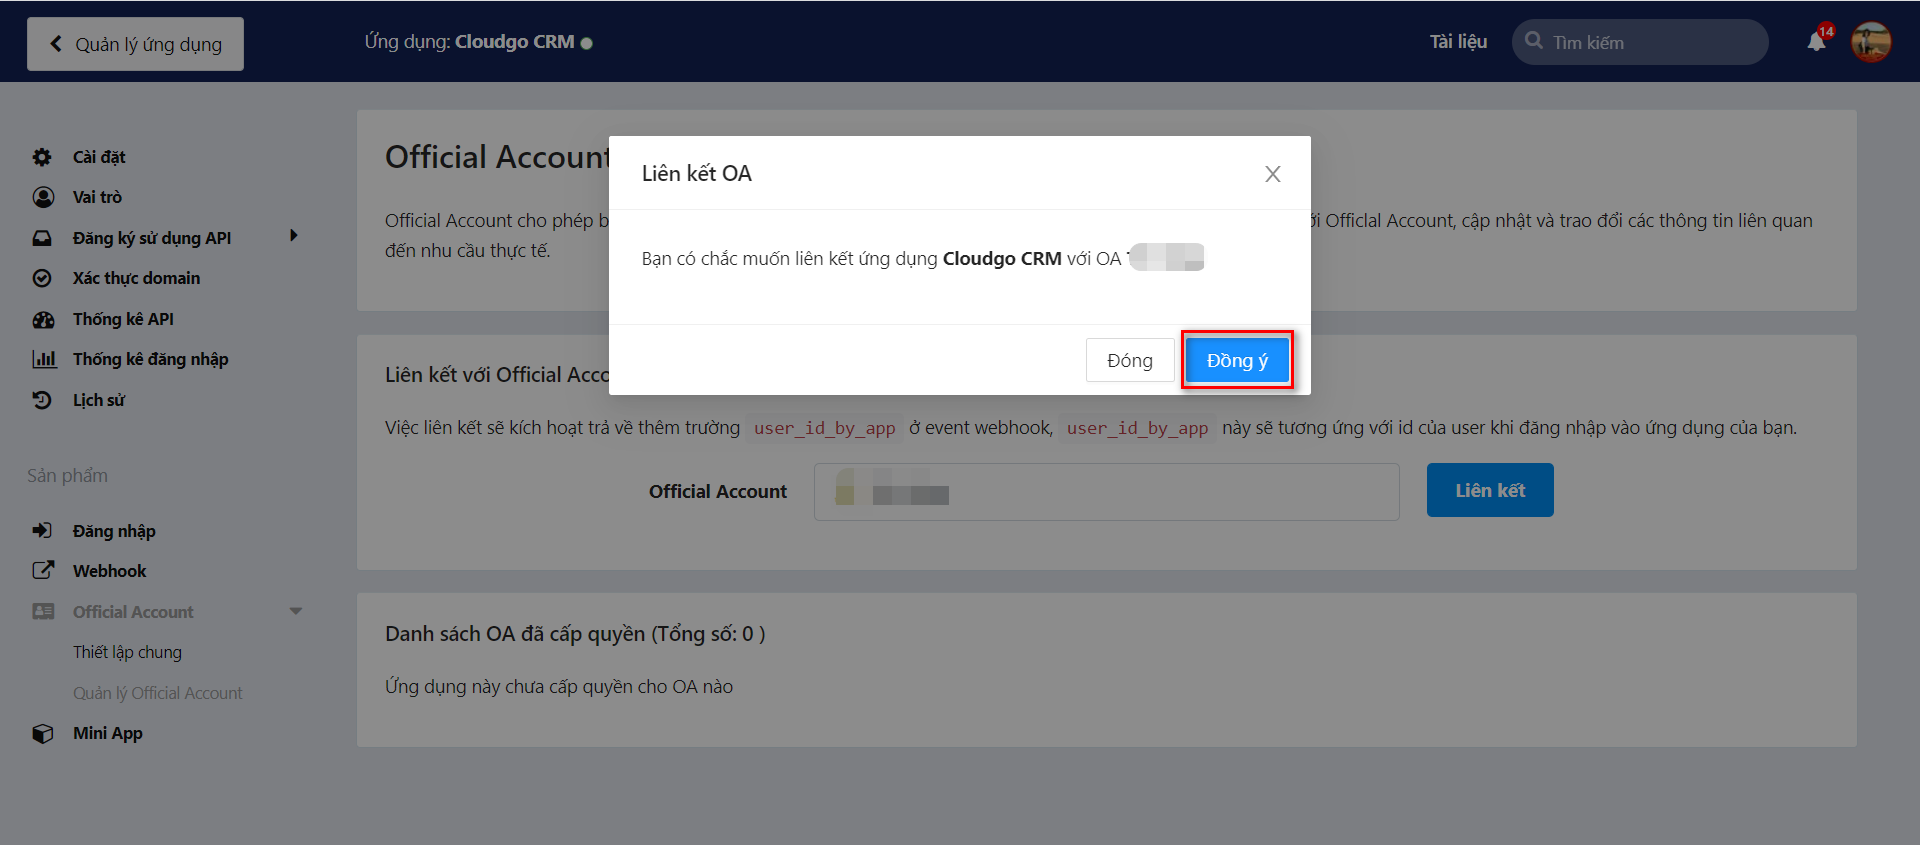Open Đăng nhập product item
The width and height of the screenshot is (1920, 845).
click(114, 531)
